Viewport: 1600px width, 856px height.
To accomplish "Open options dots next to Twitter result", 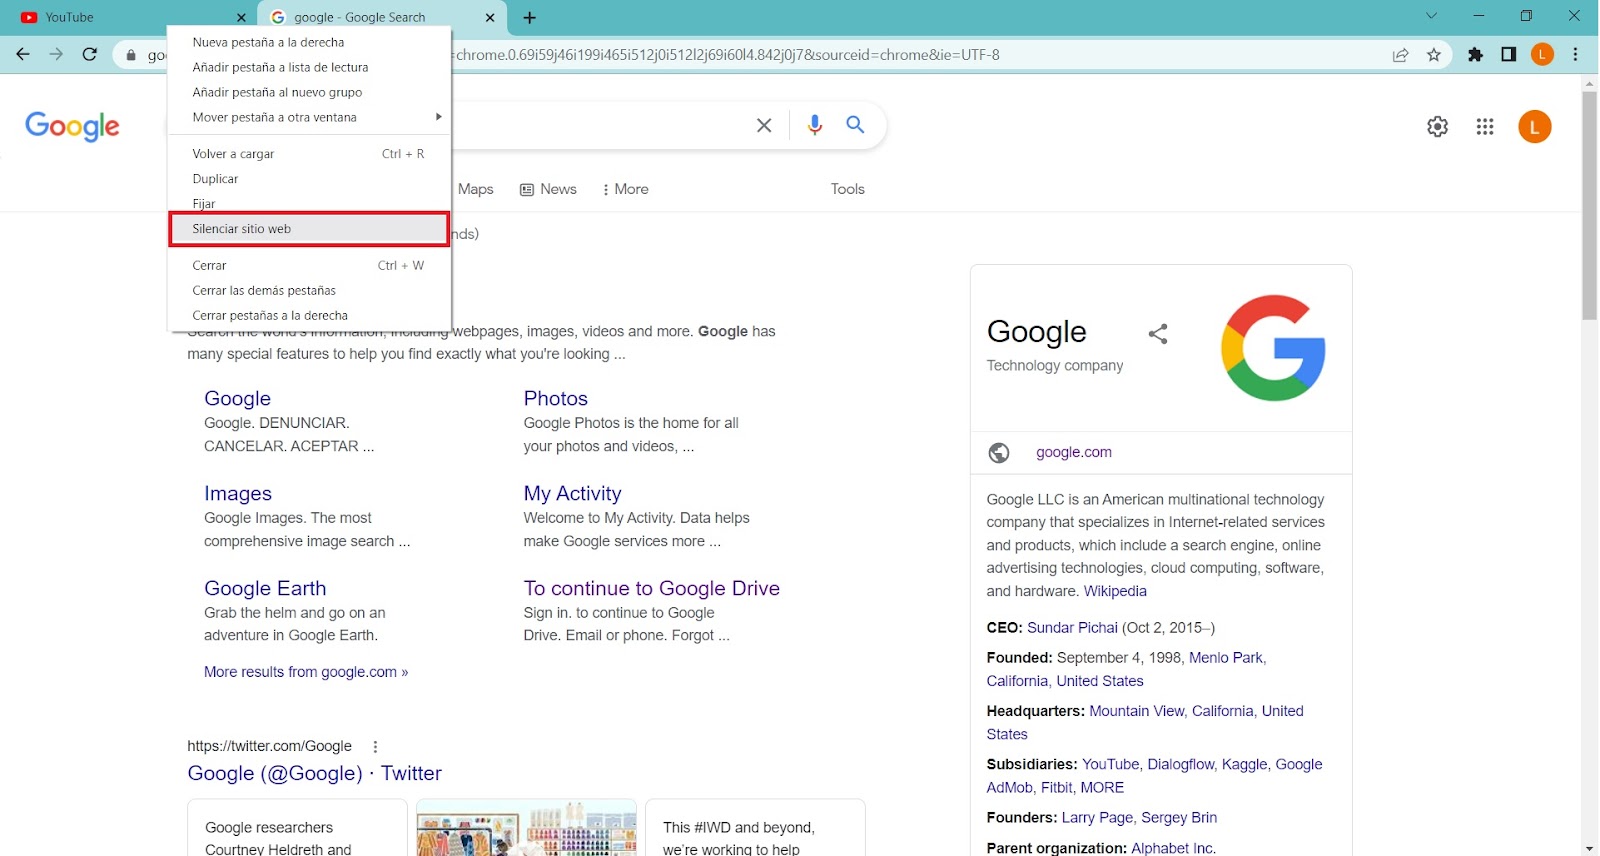I will tap(375, 747).
